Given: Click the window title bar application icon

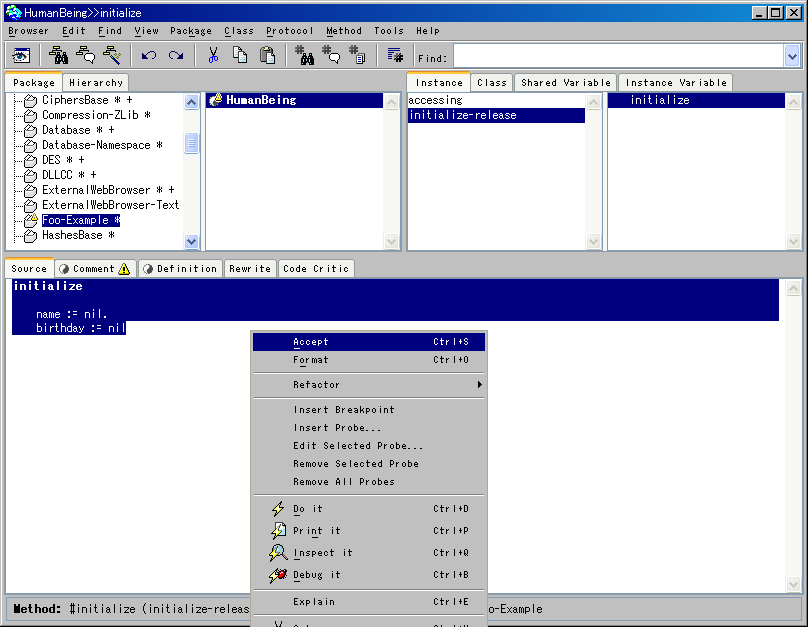Looking at the screenshot, I should coord(13,12).
